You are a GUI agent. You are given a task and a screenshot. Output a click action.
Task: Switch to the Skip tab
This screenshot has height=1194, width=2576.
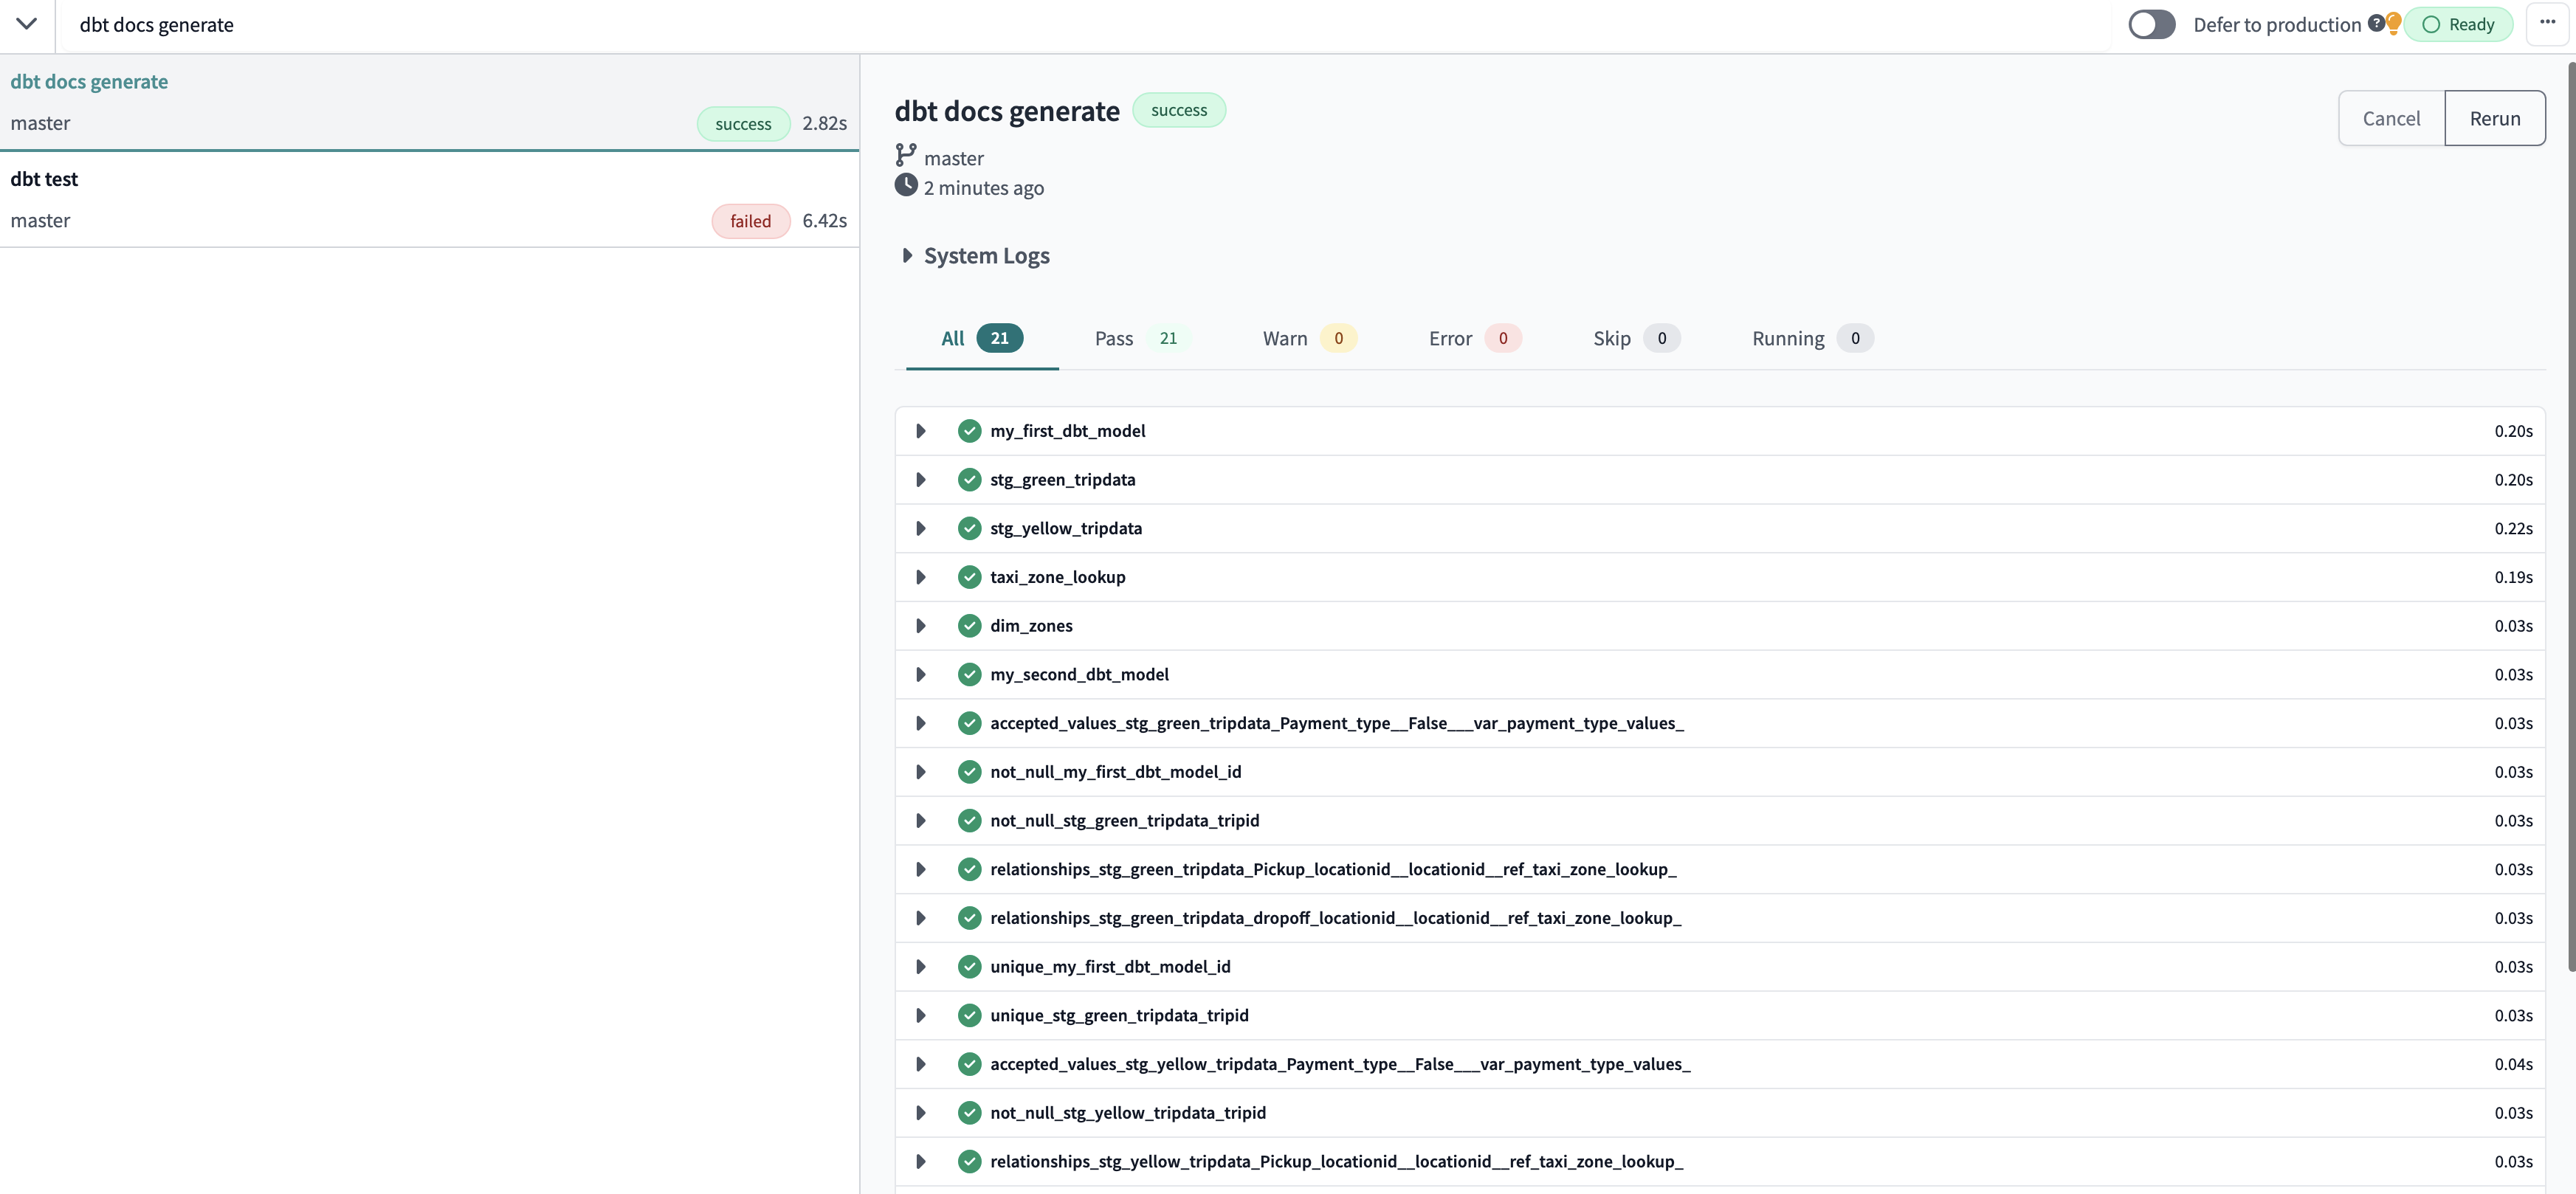pyautogui.click(x=1636, y=338)
